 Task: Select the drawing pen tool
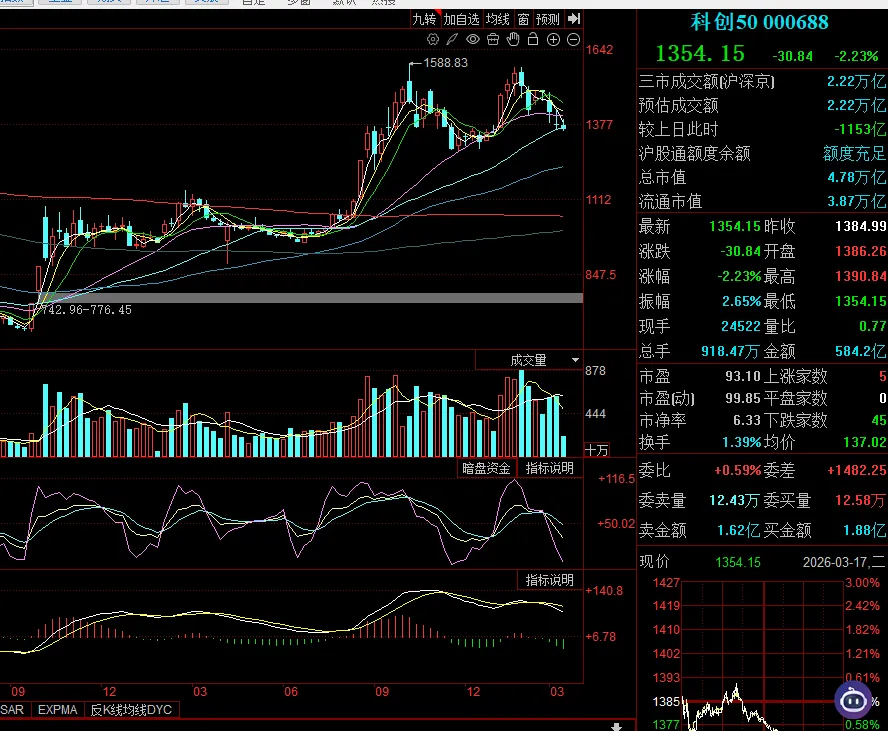point(452,39)
